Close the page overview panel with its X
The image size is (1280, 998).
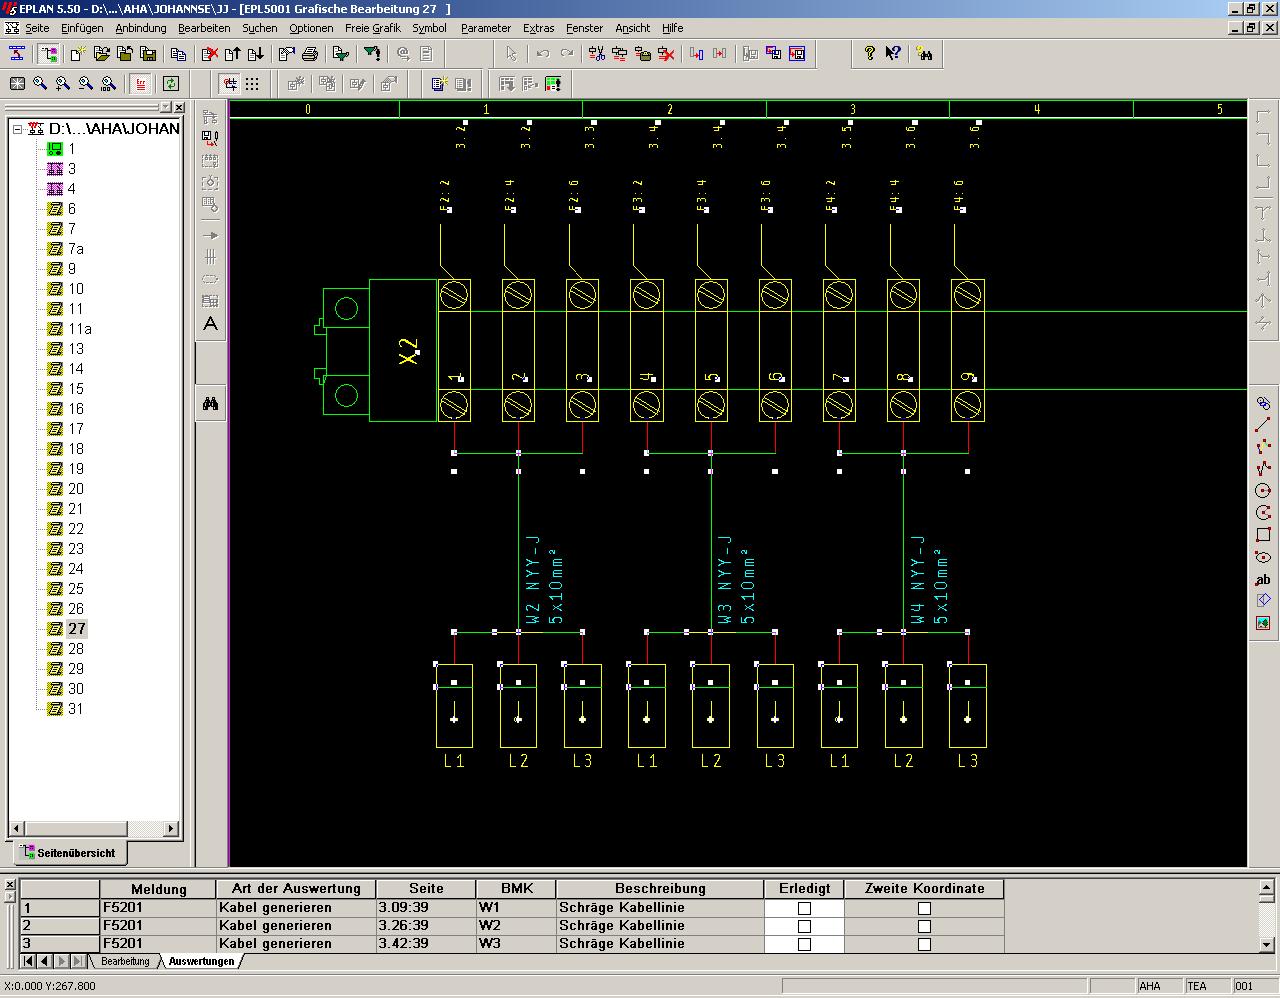pyautogui.click(x=179, y=107)
